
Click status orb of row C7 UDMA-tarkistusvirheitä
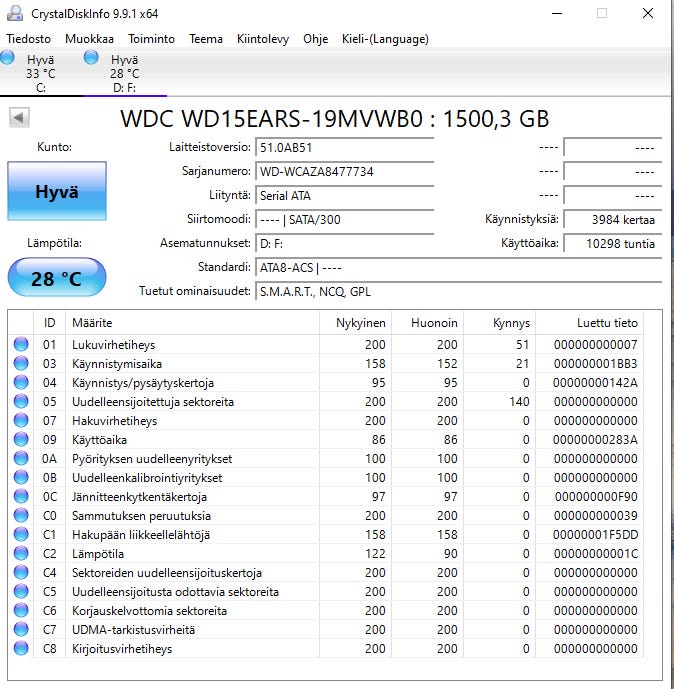click(21, 629)
